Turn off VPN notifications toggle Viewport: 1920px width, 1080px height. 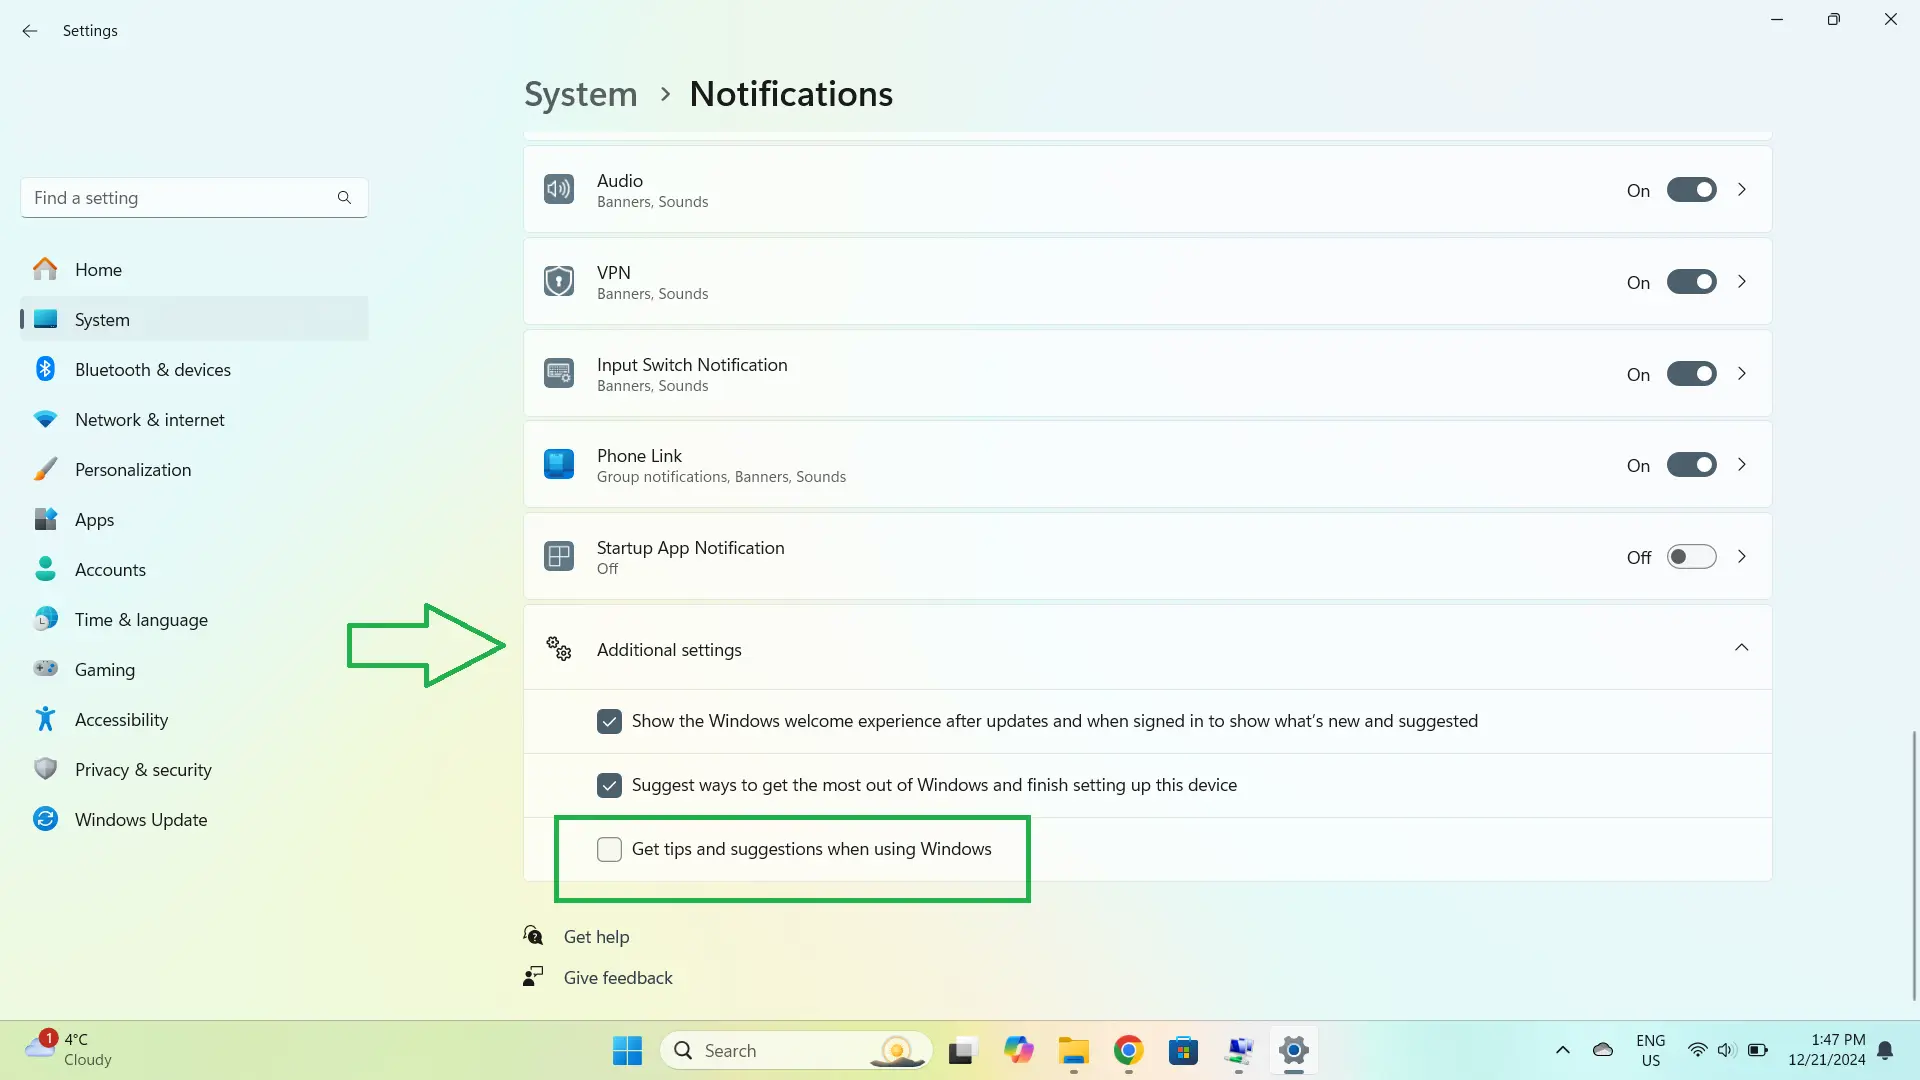pos(1691,282)
